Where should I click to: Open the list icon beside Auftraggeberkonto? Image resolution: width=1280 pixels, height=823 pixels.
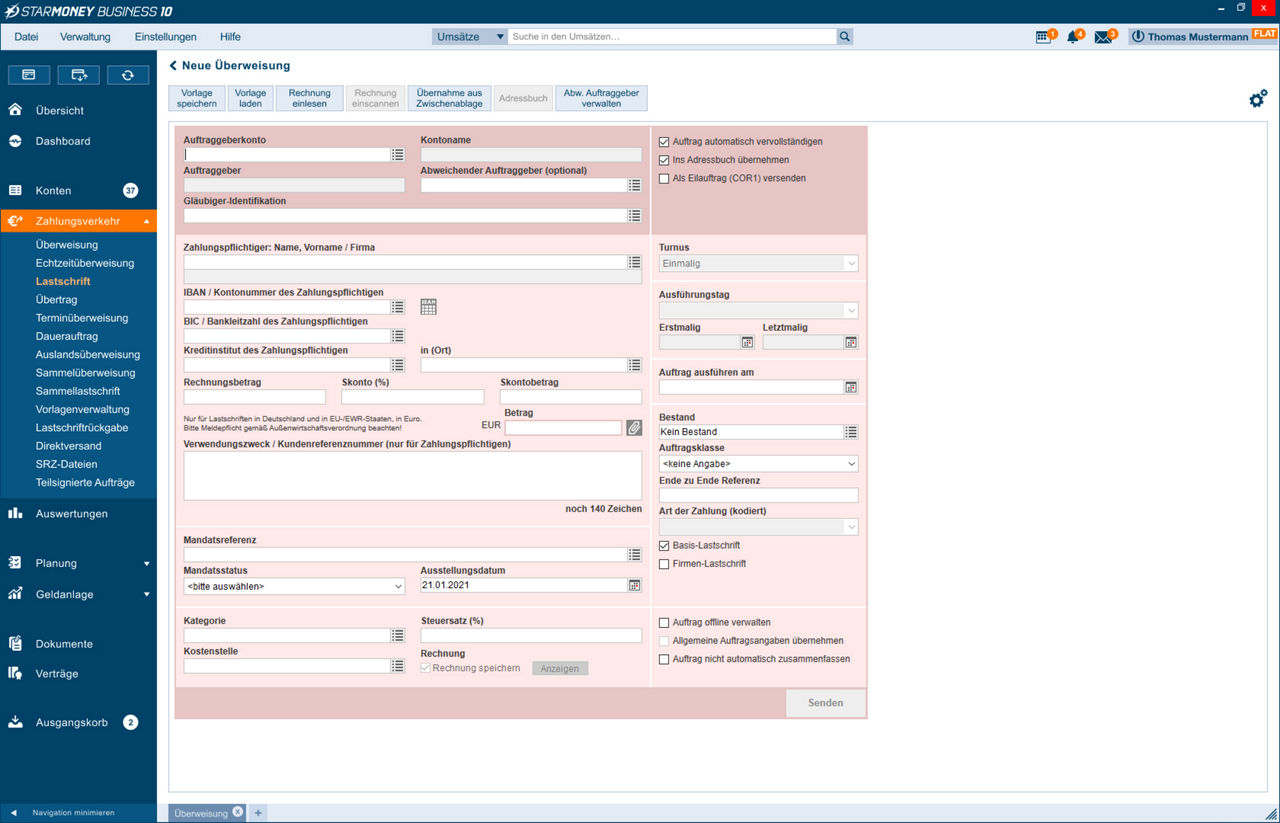398,155
